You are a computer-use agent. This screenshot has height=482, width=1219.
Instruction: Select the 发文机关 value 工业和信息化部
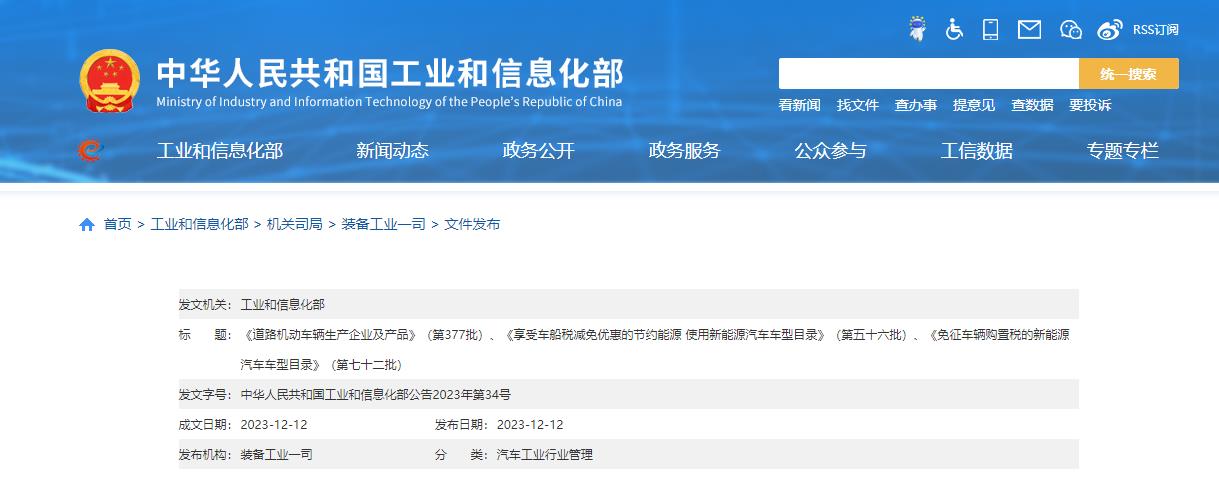click(283, 304)
